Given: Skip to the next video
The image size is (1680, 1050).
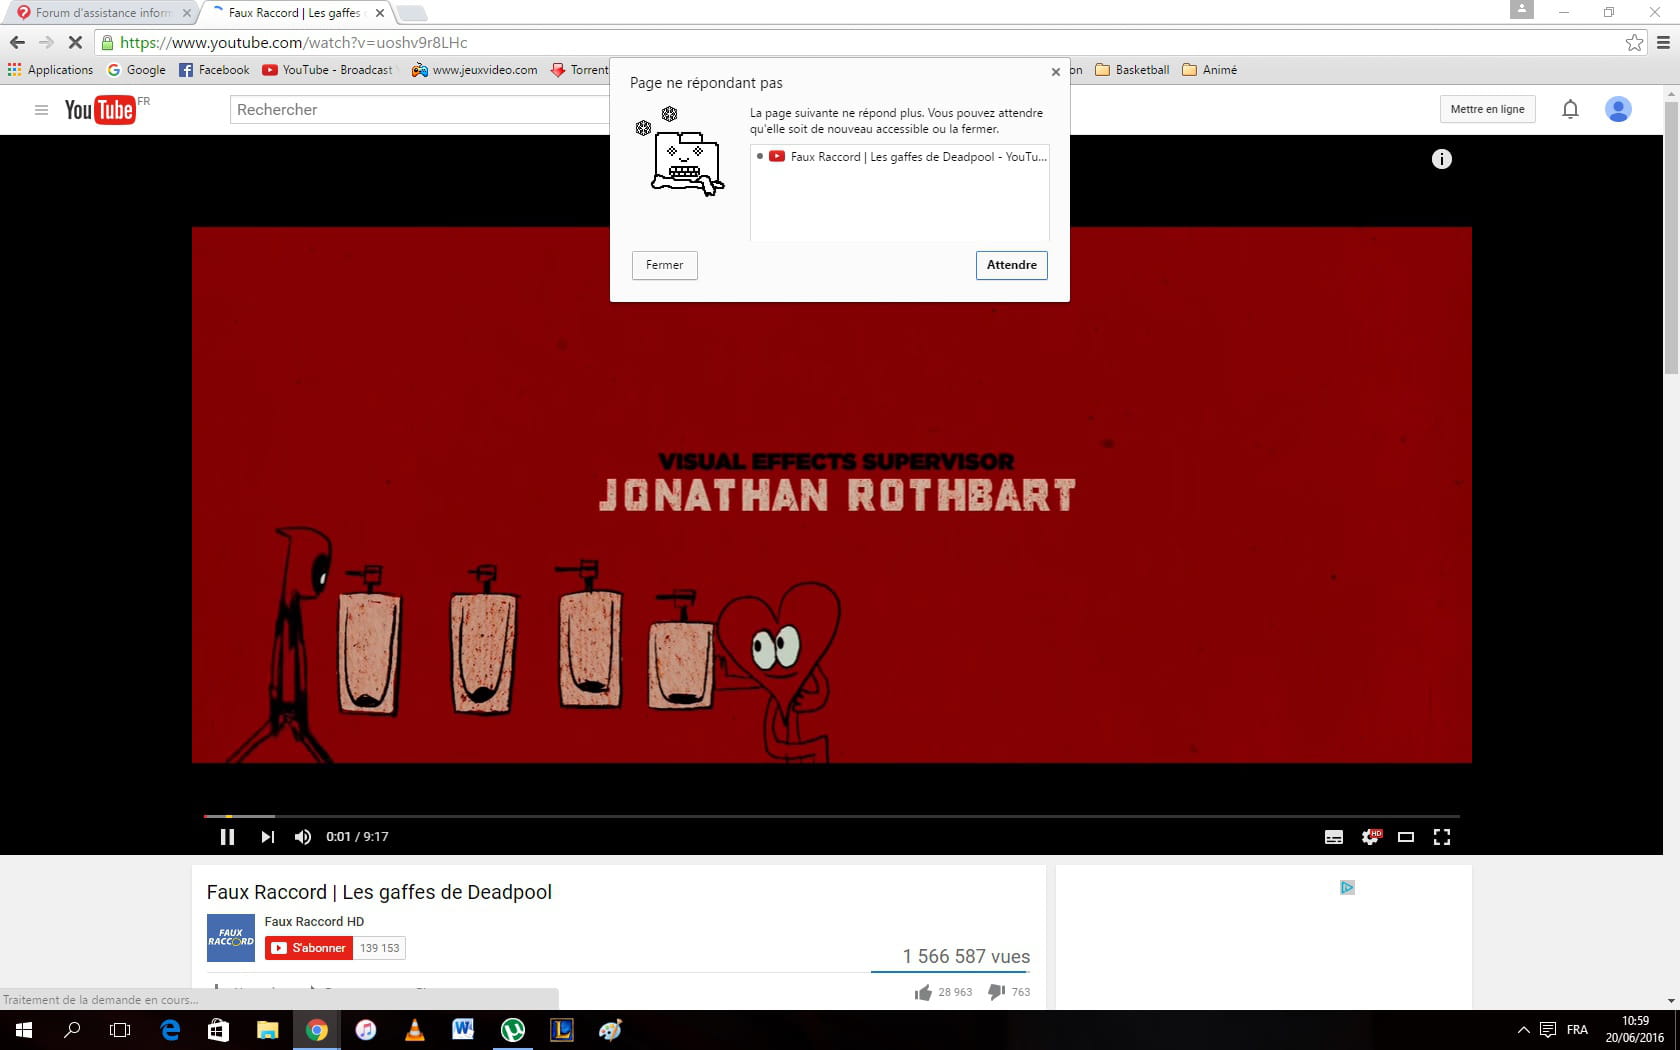Looking at the screenshot, I should point(267,837).
